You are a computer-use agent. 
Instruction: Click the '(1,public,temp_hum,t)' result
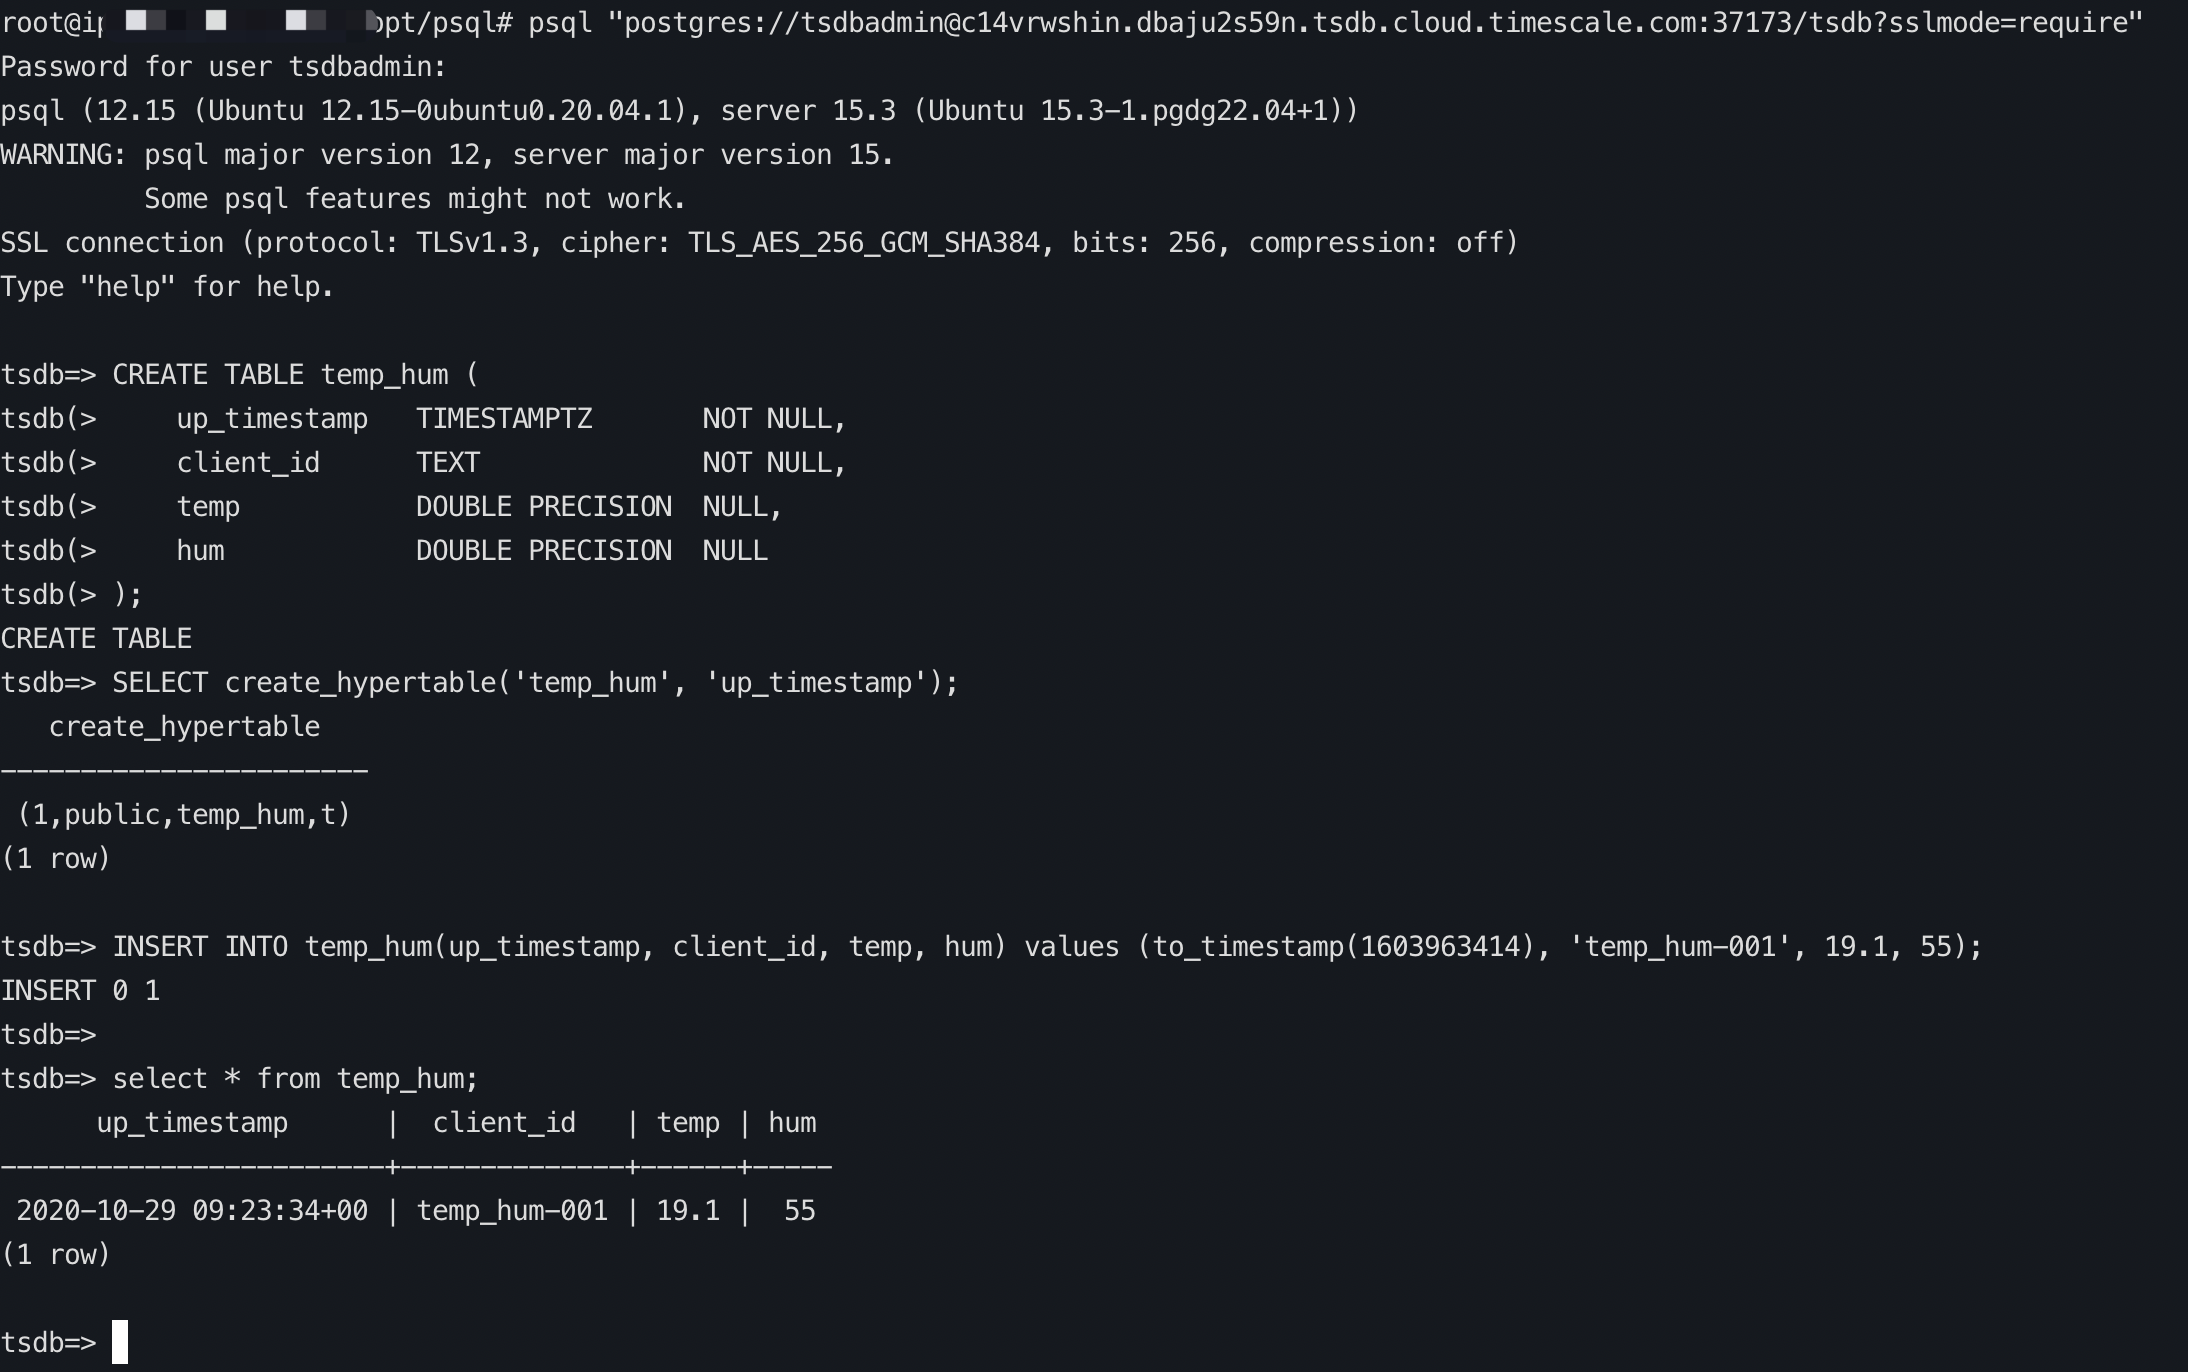[x=184, y=815]
